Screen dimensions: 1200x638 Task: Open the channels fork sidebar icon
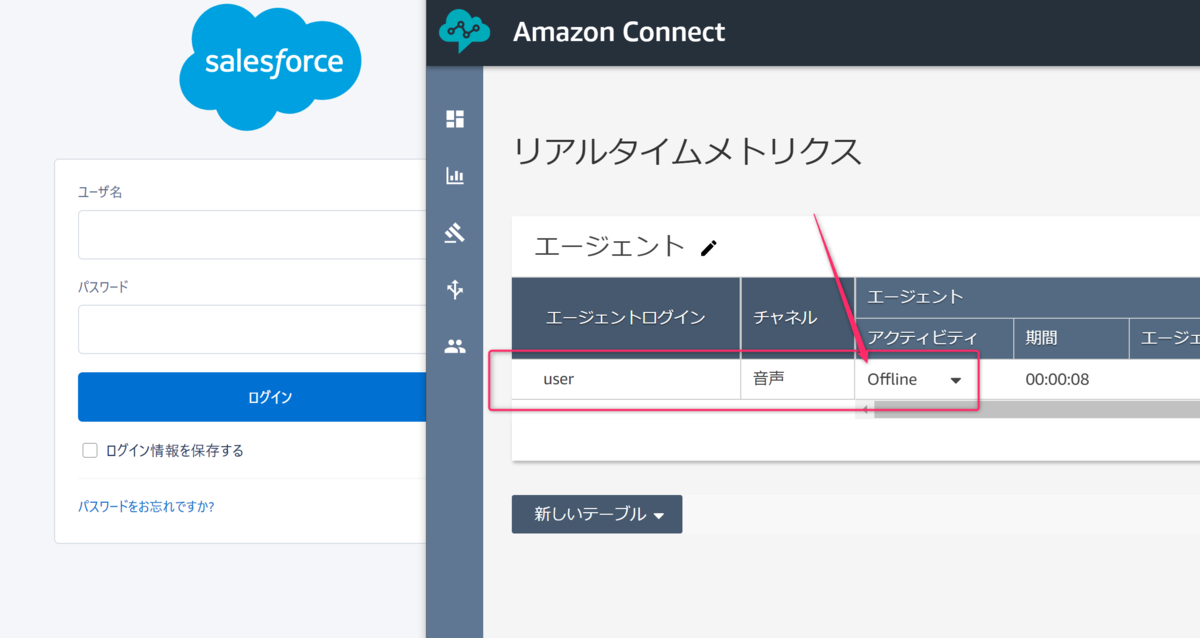point(455,290)
